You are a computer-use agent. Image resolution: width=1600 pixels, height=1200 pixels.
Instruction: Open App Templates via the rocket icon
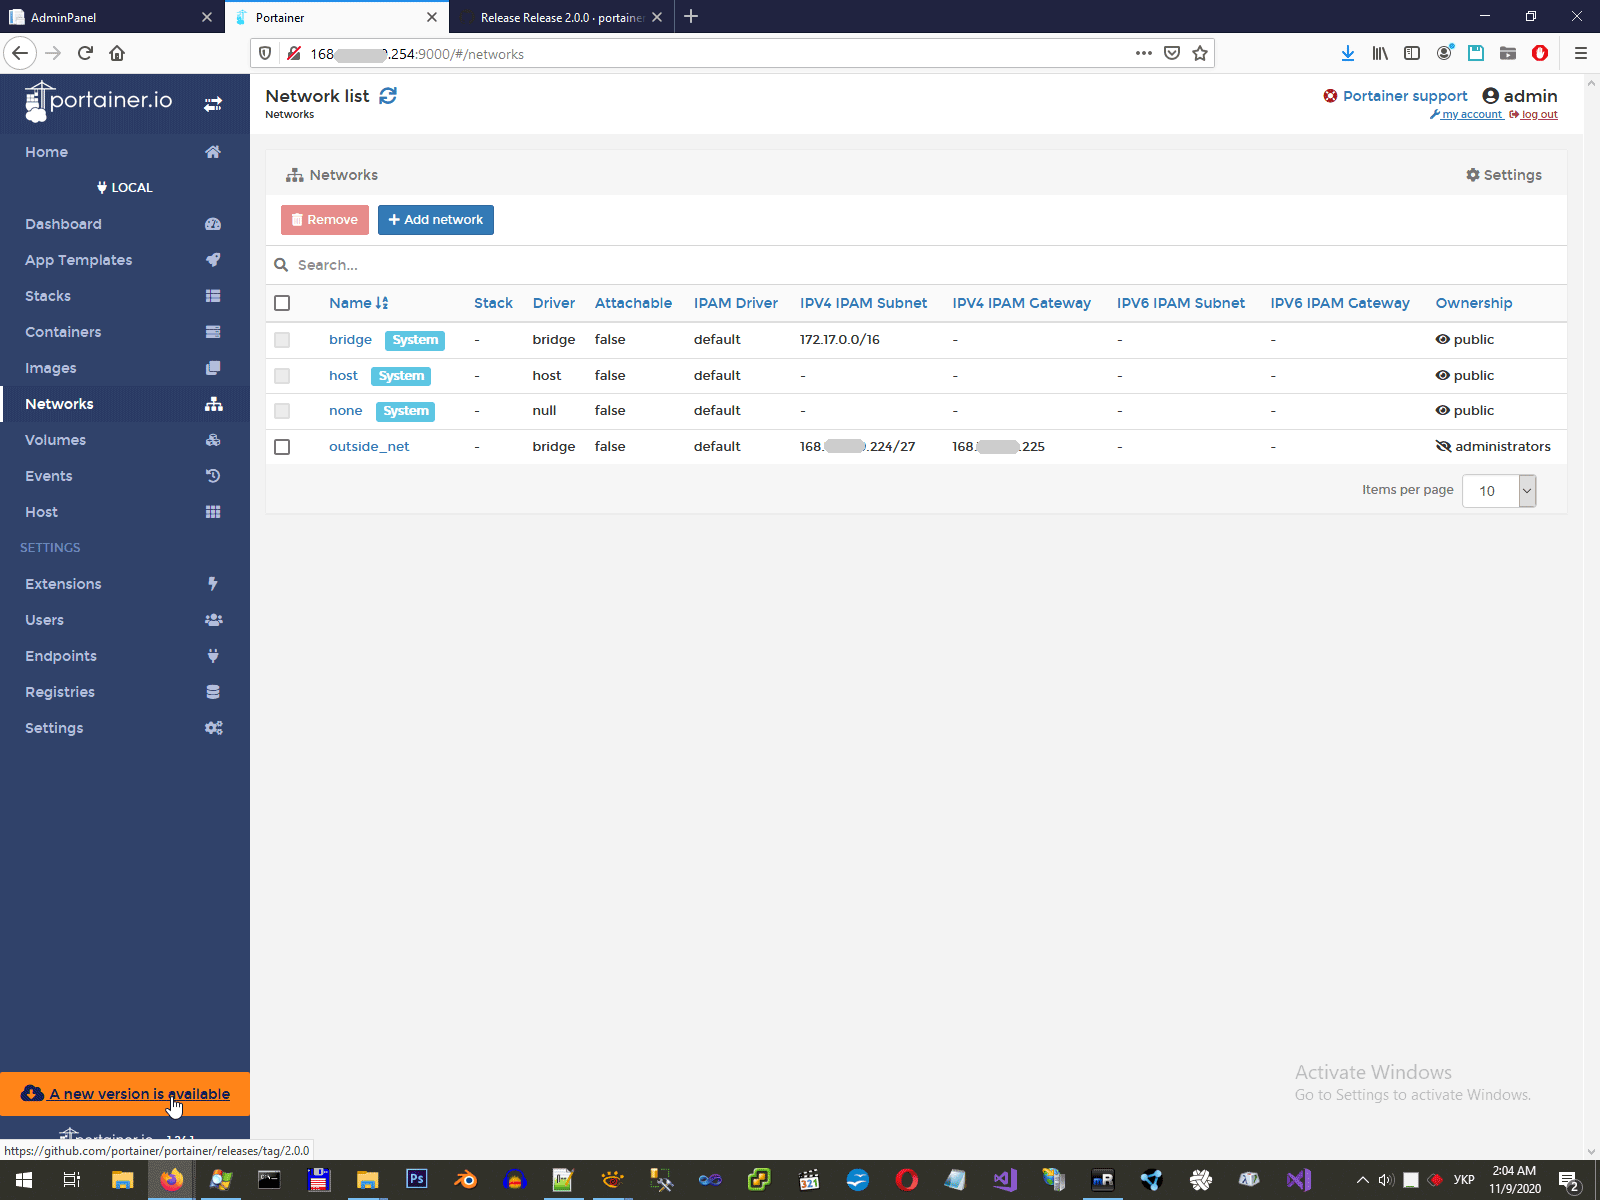tap(213, 260)
